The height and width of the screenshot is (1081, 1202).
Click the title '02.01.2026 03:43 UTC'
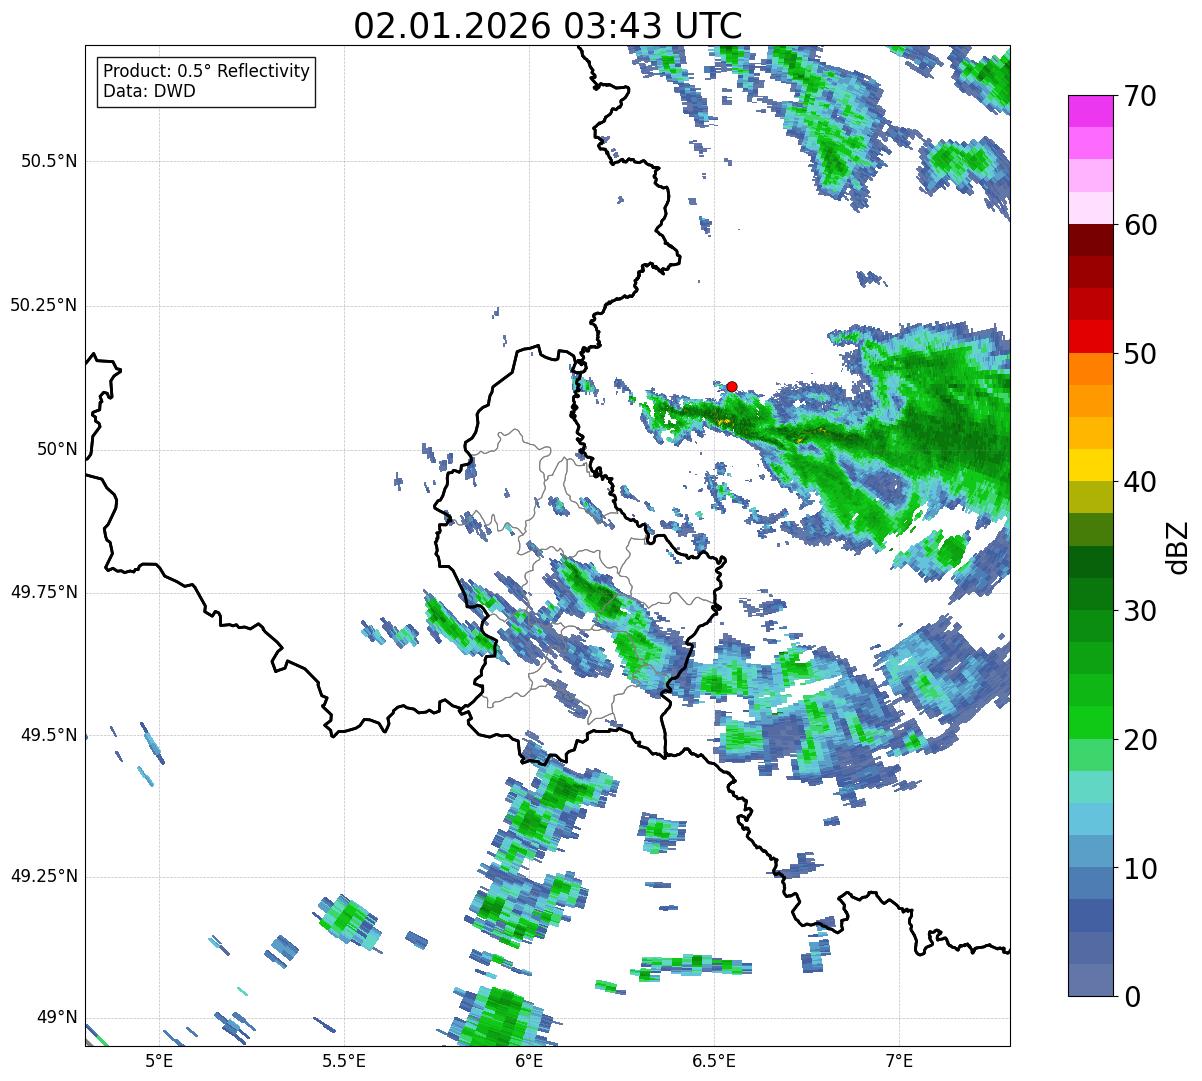[x=548, y=26]
